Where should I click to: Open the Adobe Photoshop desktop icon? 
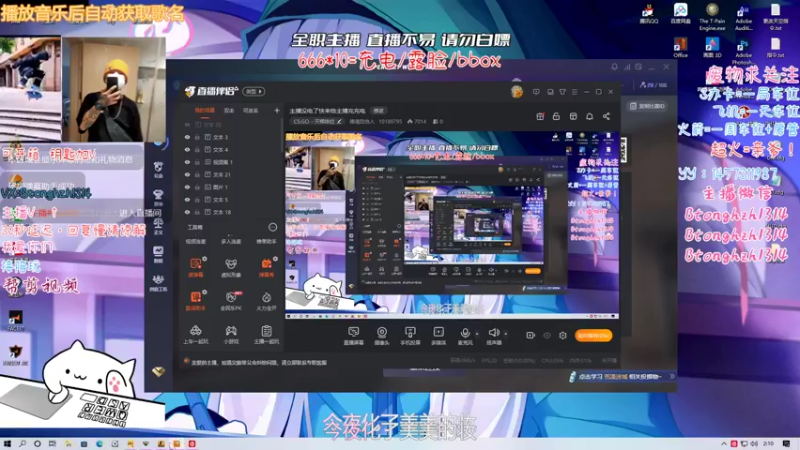743,51
